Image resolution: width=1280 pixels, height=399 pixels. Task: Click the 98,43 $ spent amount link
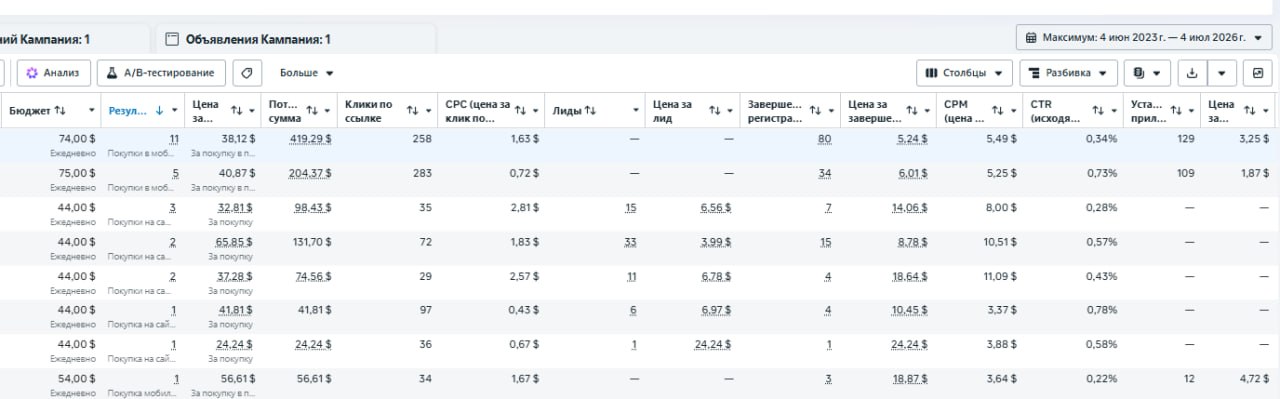[x=314, y=207]
